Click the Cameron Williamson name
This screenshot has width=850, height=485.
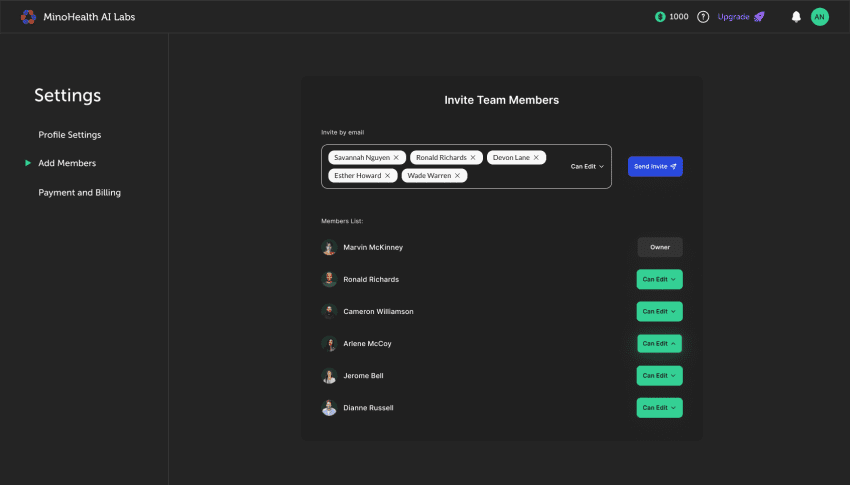(x=378, y=312)
